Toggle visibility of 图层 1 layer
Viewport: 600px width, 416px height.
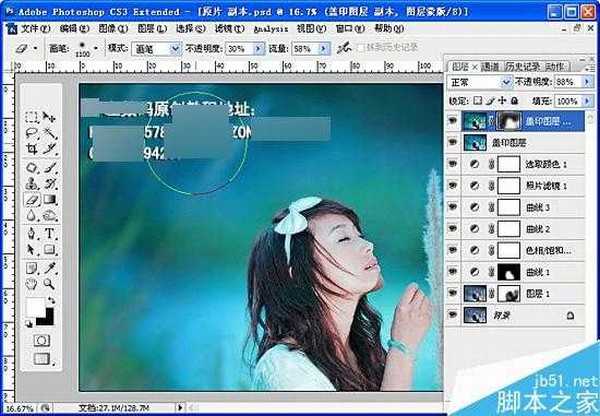pos(452,293)
